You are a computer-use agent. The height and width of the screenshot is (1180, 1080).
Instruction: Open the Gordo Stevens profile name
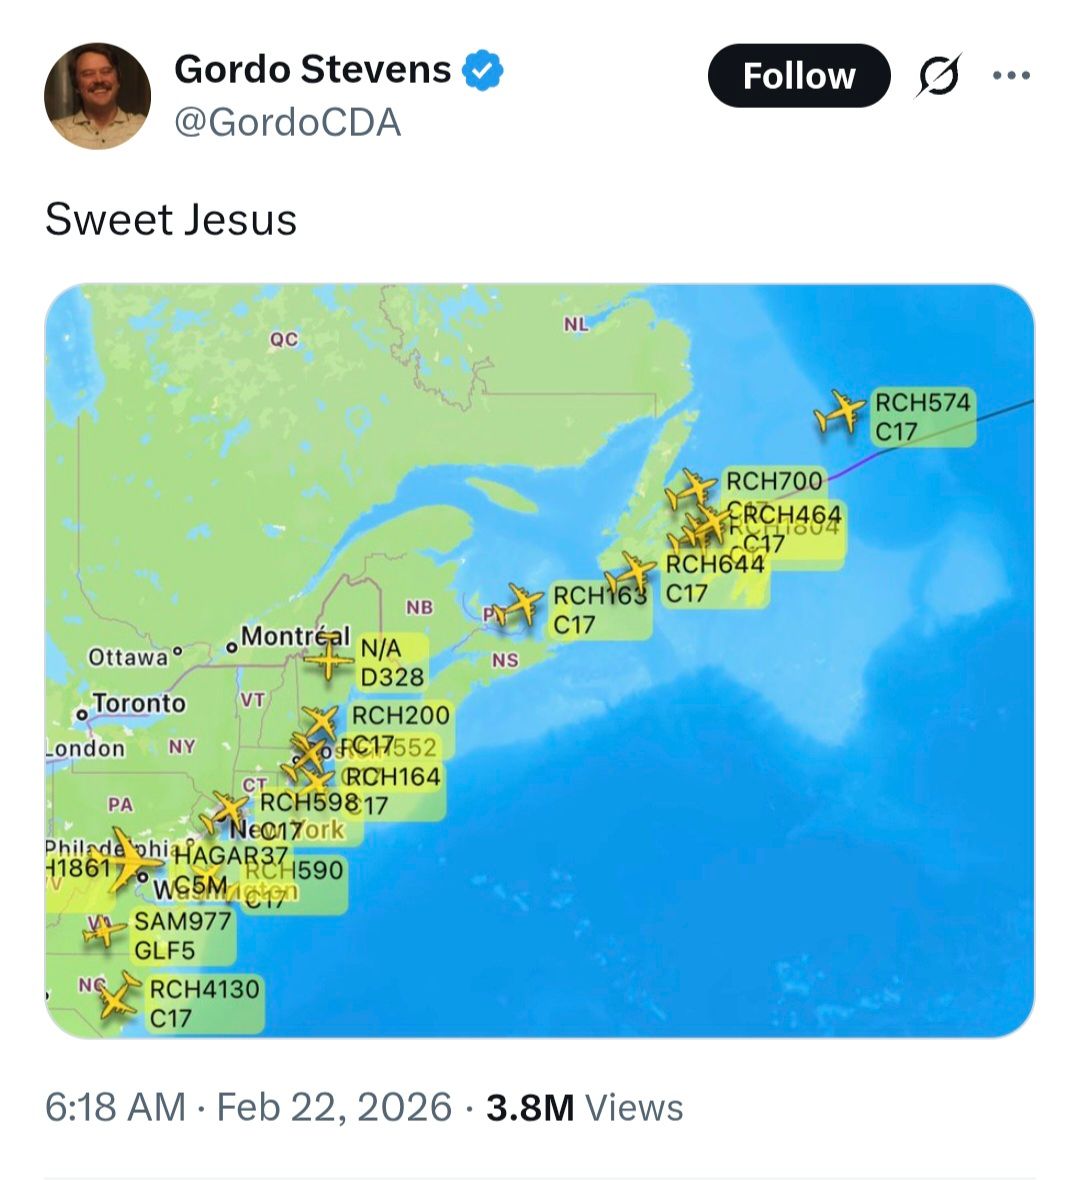[312, 69]
